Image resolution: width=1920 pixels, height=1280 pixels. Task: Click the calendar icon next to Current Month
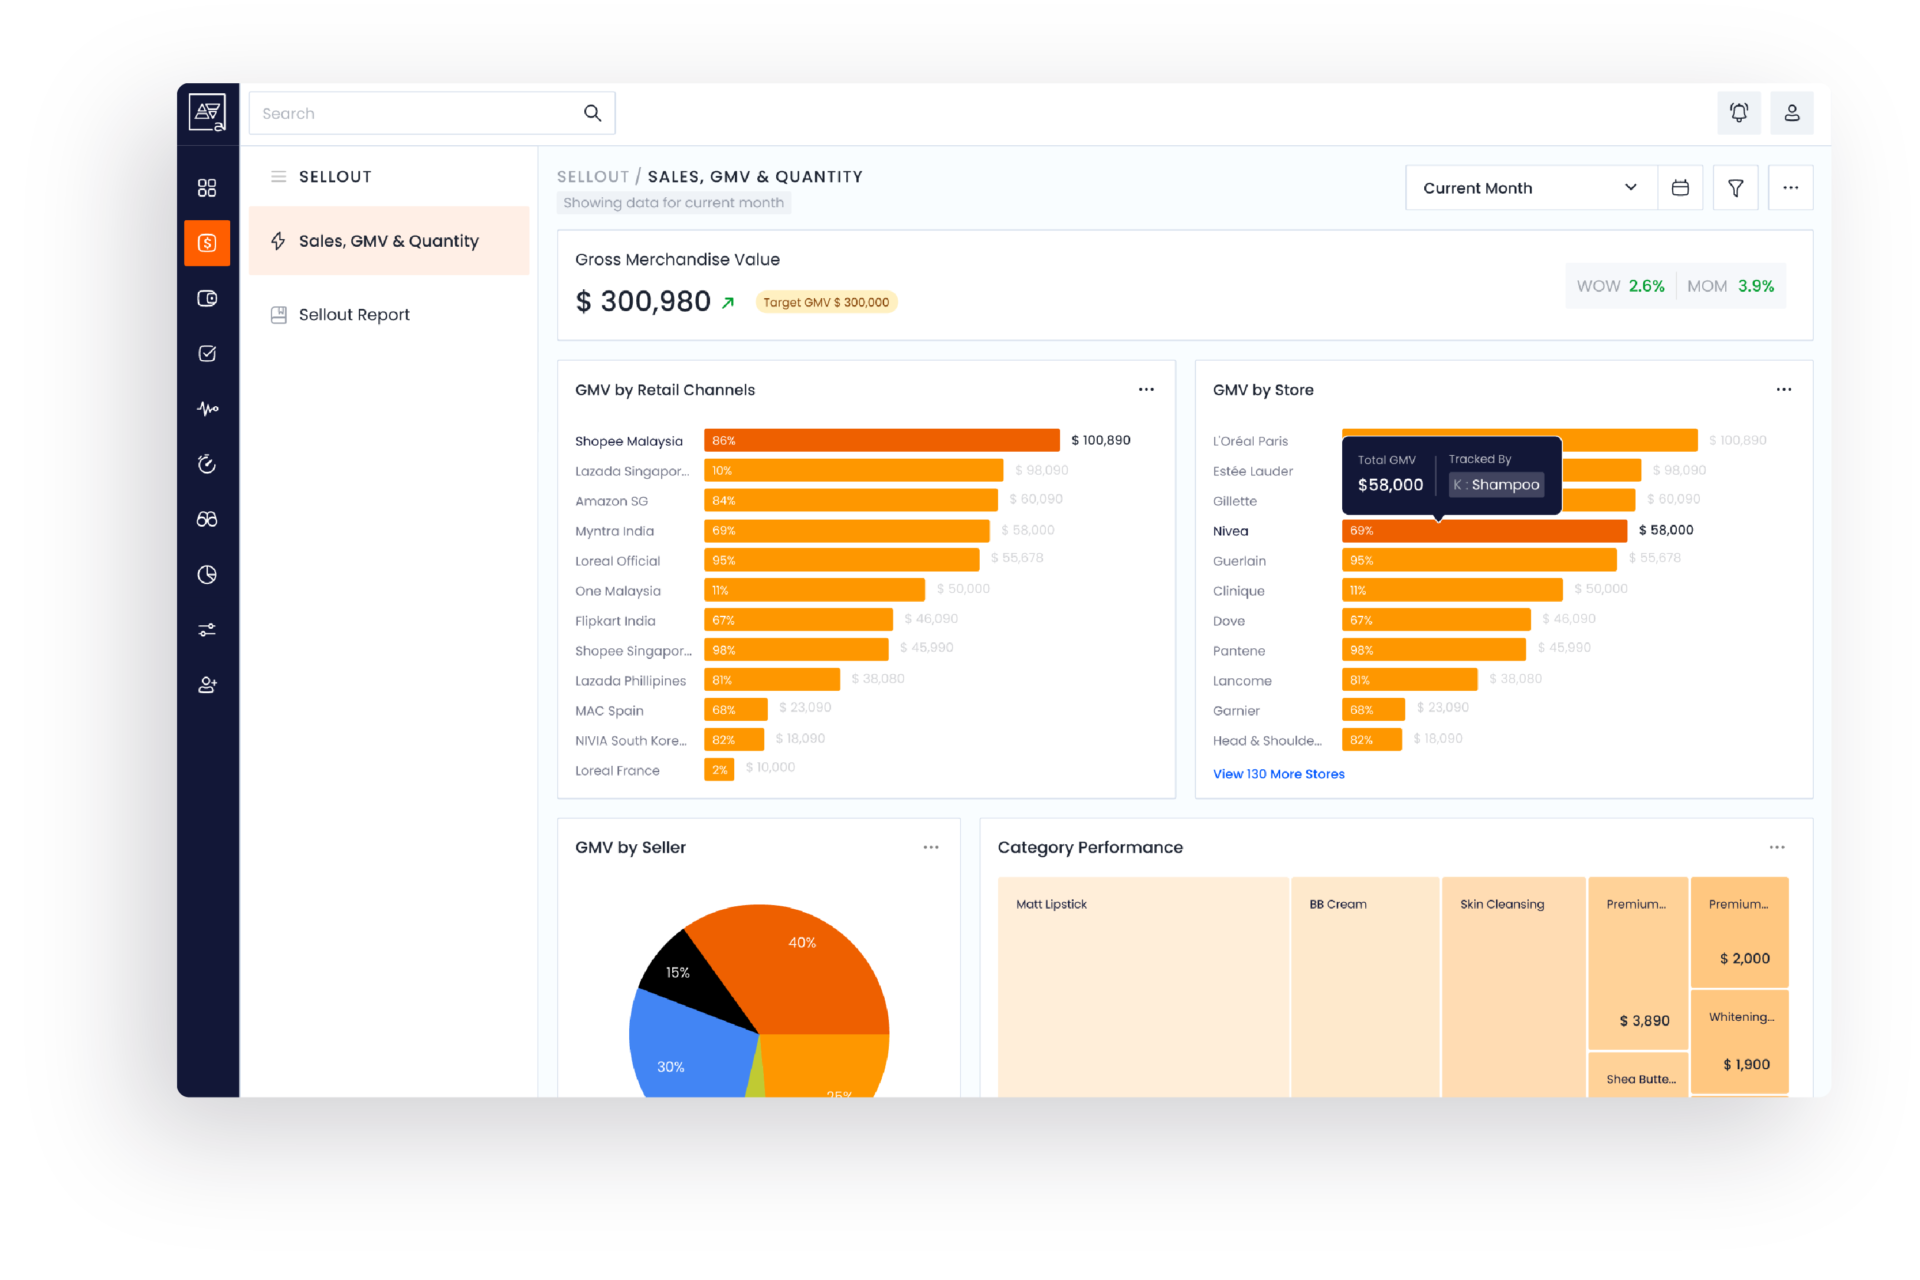1680,187
